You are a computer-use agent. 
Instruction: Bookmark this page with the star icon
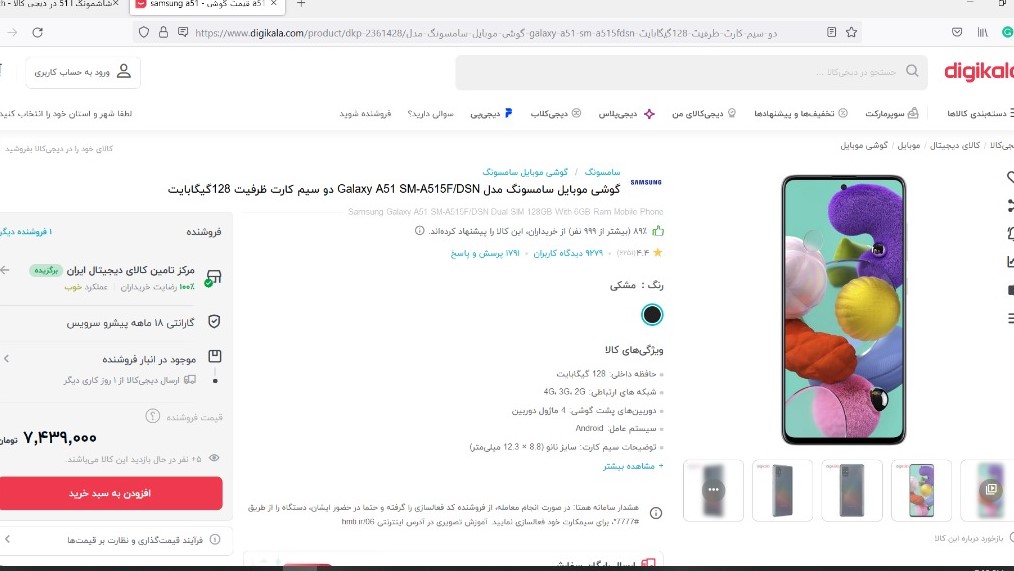(x=851, y=32)
